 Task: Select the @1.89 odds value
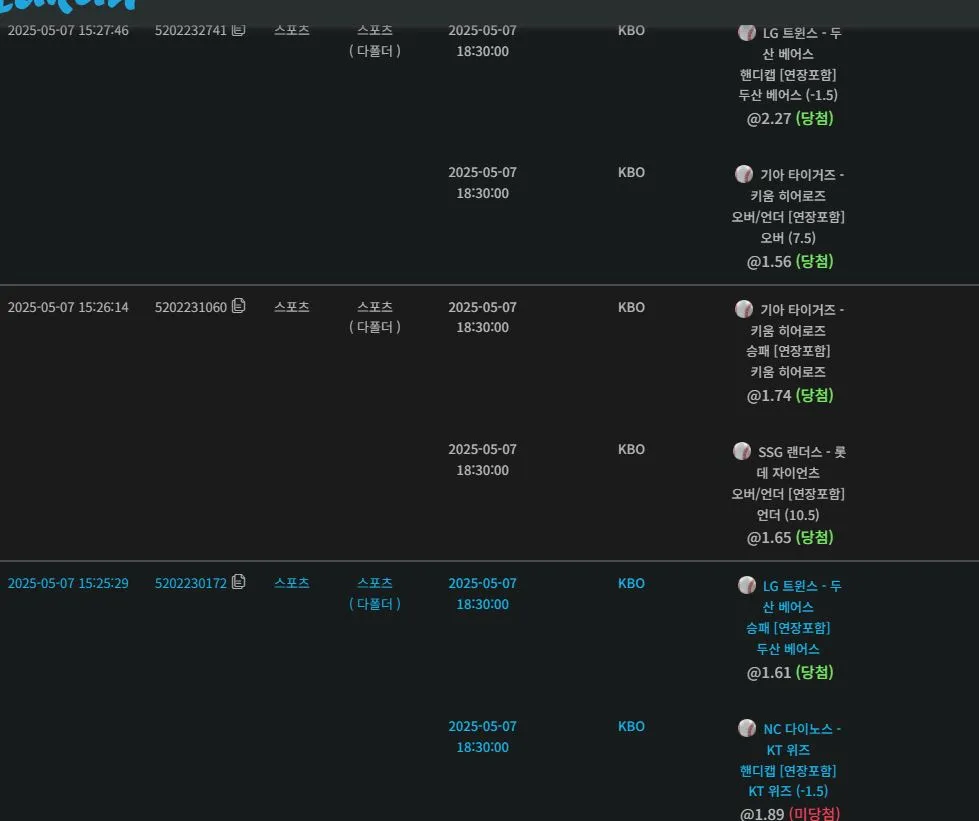point(762,814)
